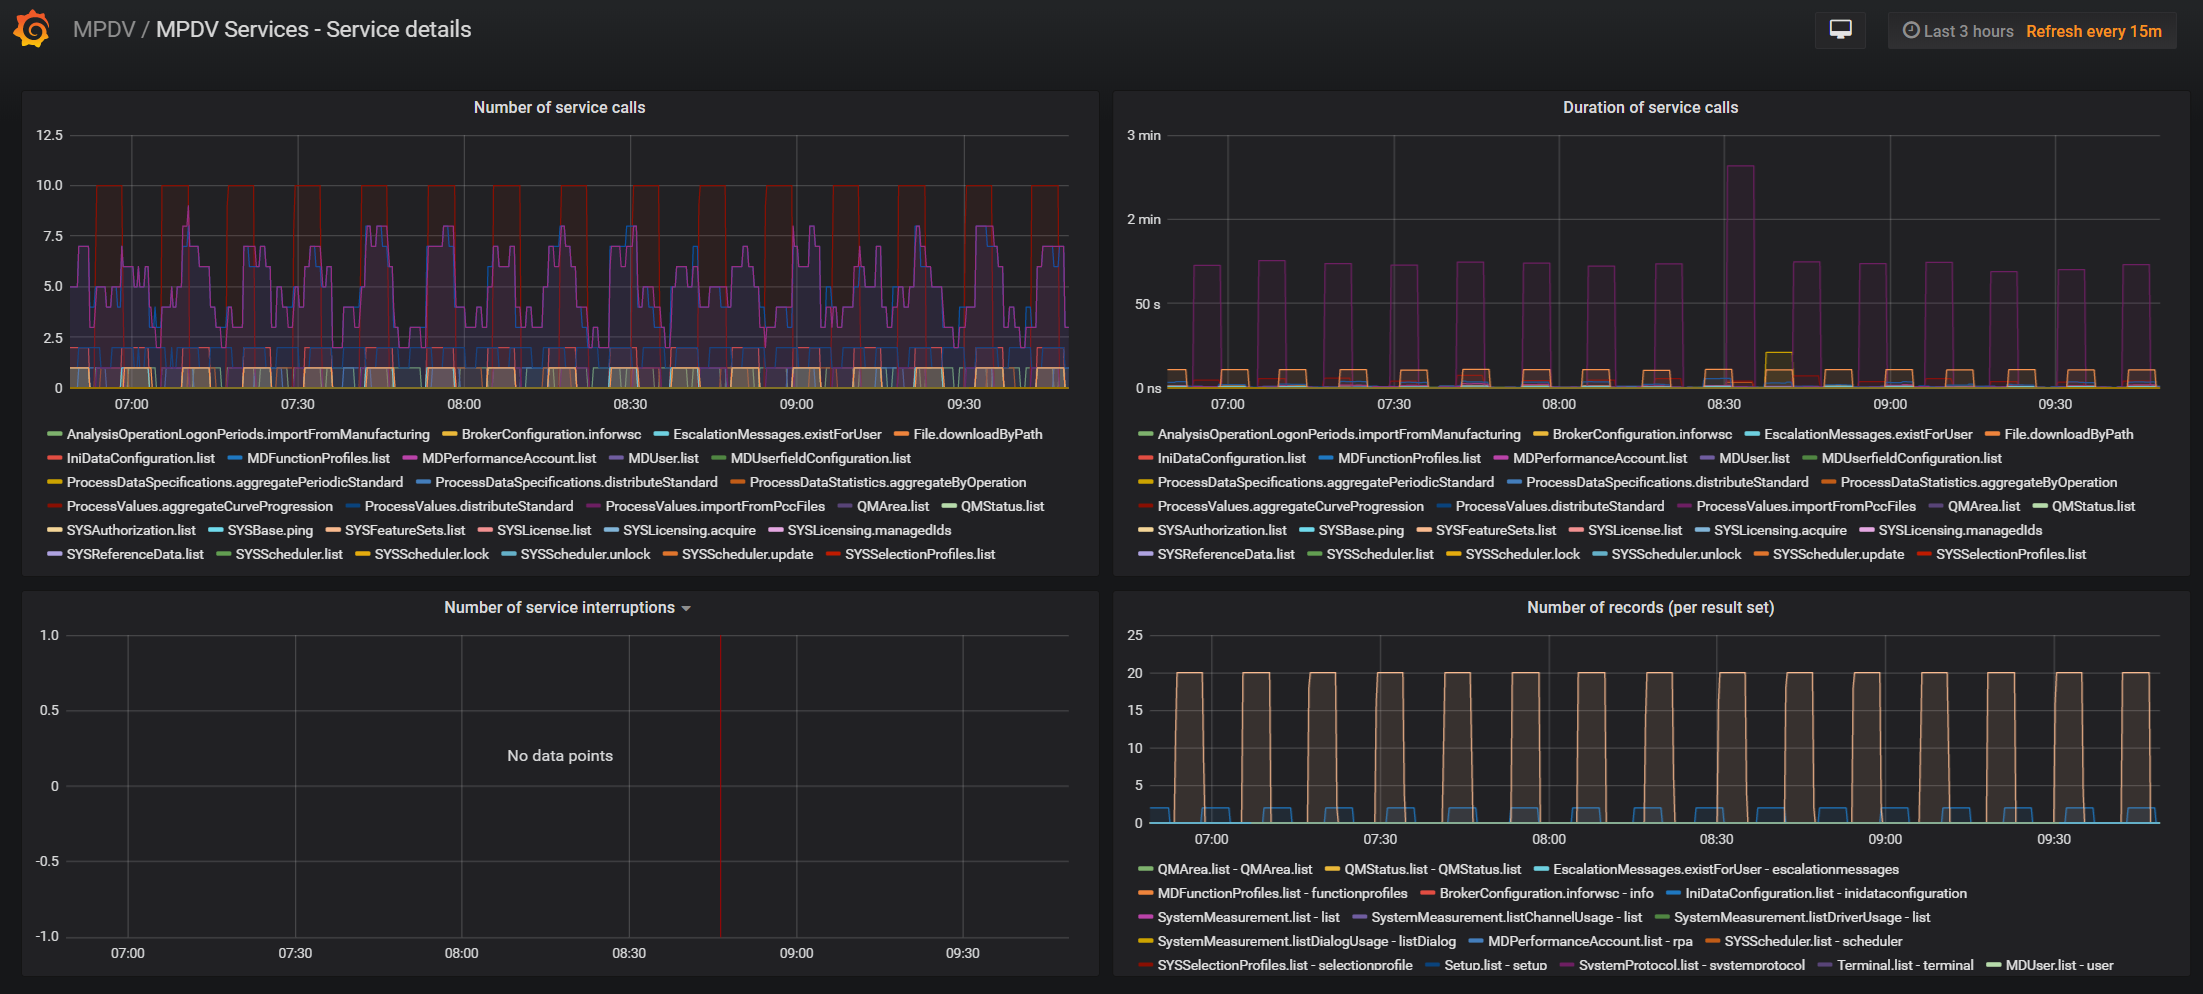This screenshot has height=994, width=2203.
Task: Click SYSBase.ping color swatch in Number of service calls
Action: tap(215, 530)
